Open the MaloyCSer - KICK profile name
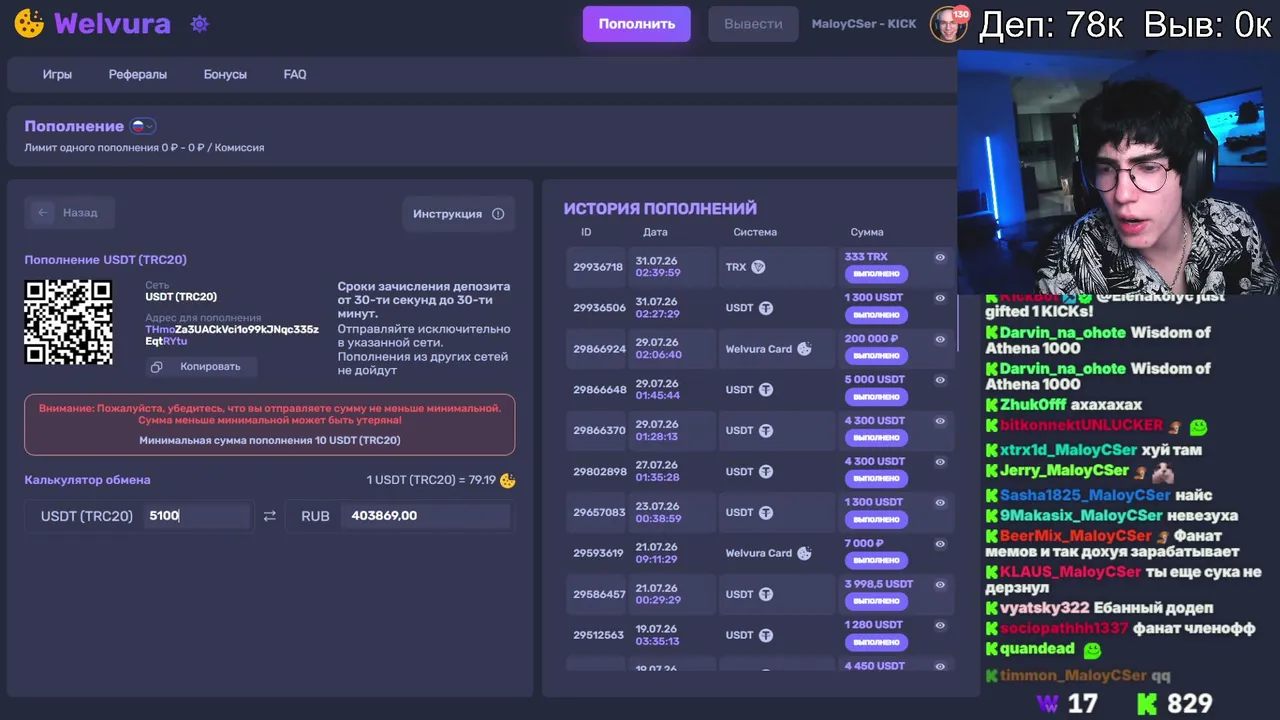The height and width of the screenshot is (720, 1280). [864, 24]
